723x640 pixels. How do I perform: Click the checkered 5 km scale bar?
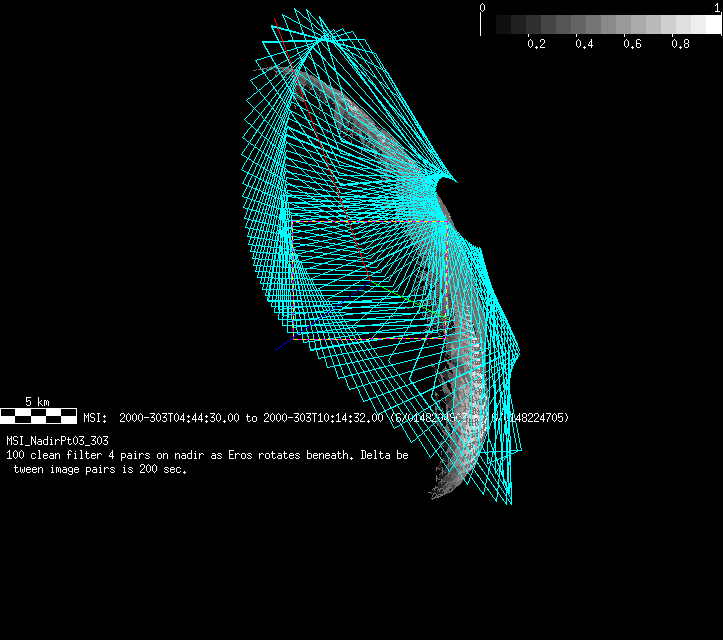(38, 416)
